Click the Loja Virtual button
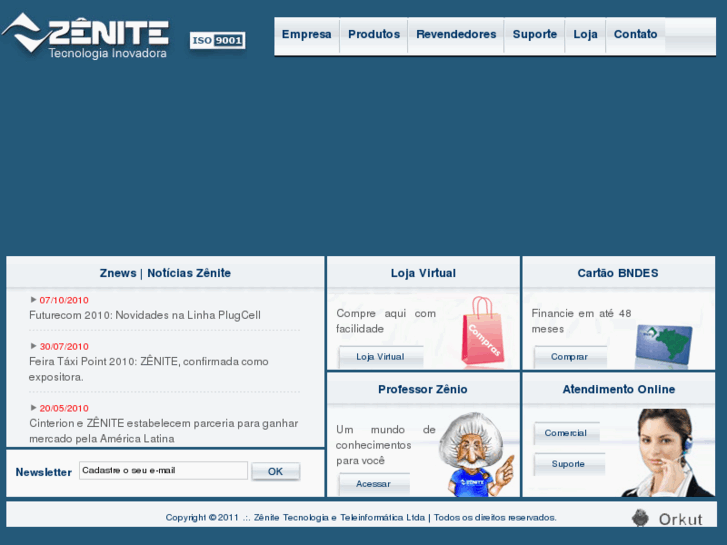 tap(381, 357)
